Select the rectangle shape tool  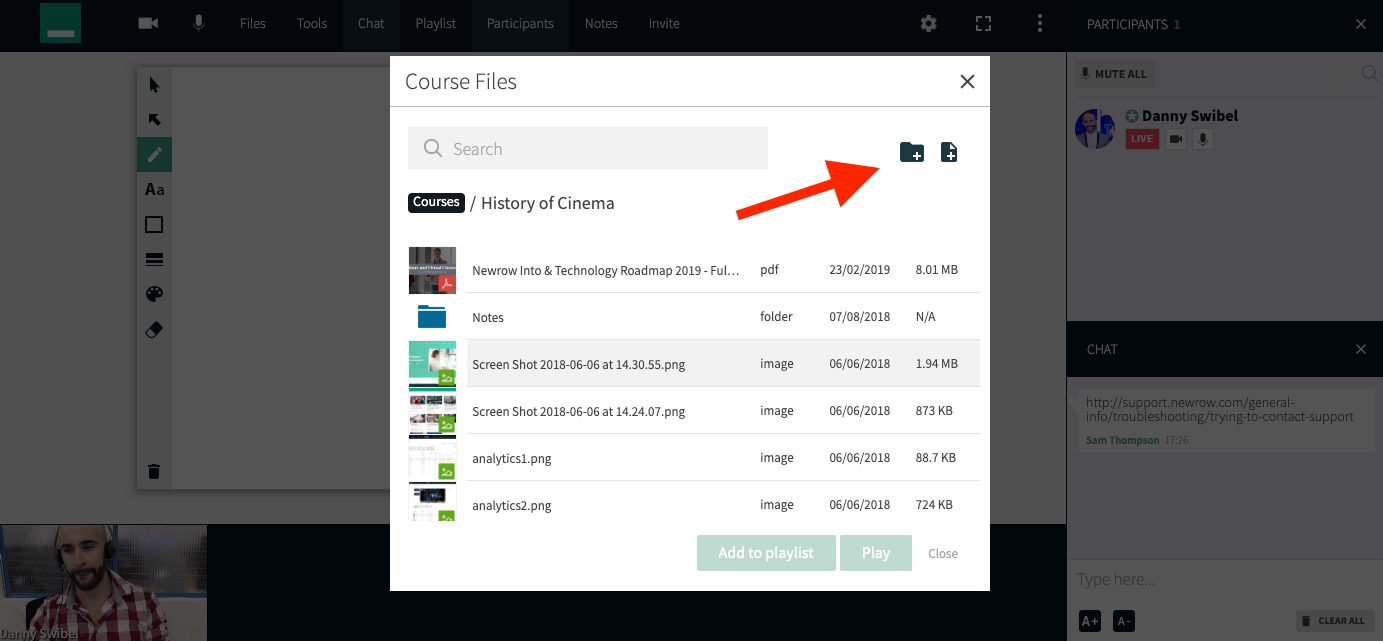(x=154, y=225)
